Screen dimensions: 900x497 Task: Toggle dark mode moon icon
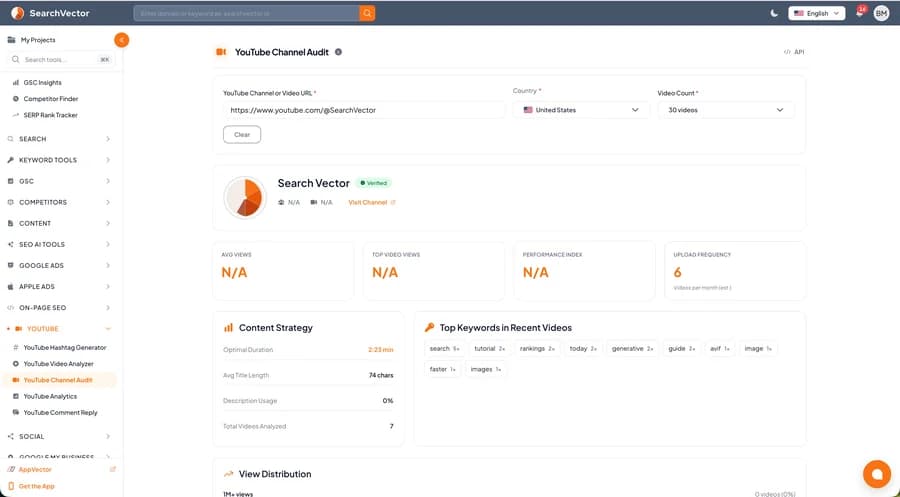pyautogui.click(x=774, y=13)
